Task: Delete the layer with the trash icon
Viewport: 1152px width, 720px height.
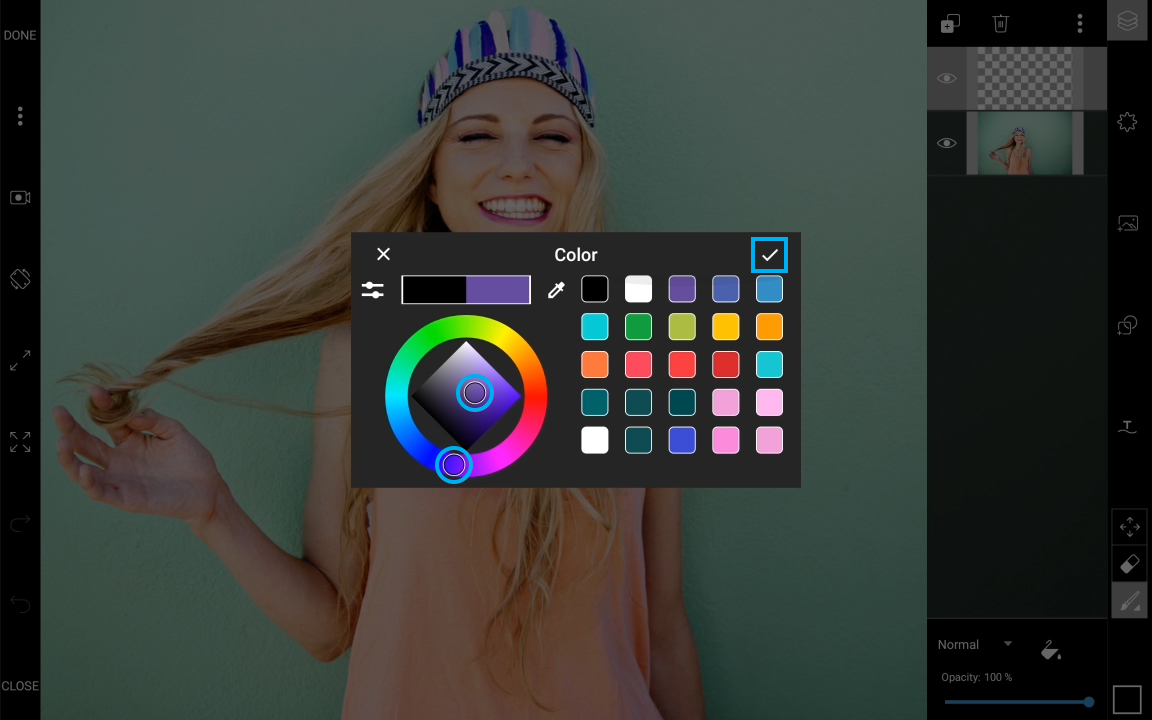Action: click(1000, 22)
